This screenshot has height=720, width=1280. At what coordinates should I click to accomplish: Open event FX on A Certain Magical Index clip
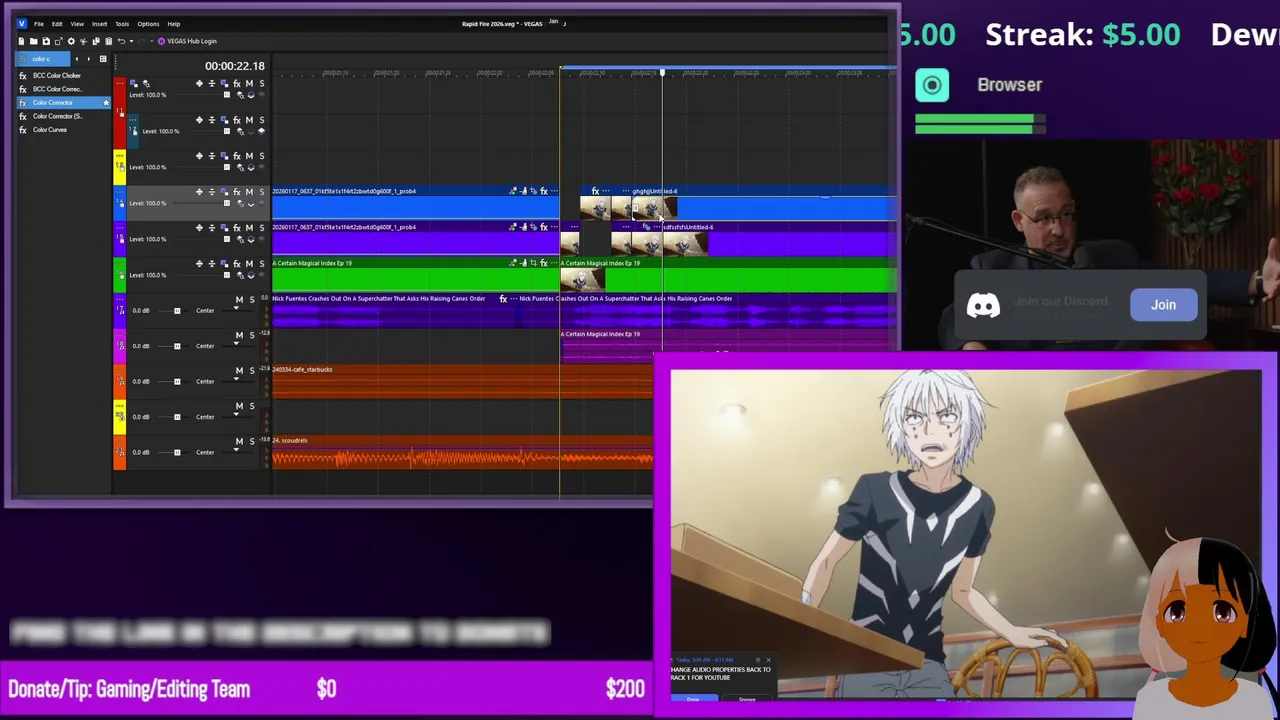tap(543, 263)
